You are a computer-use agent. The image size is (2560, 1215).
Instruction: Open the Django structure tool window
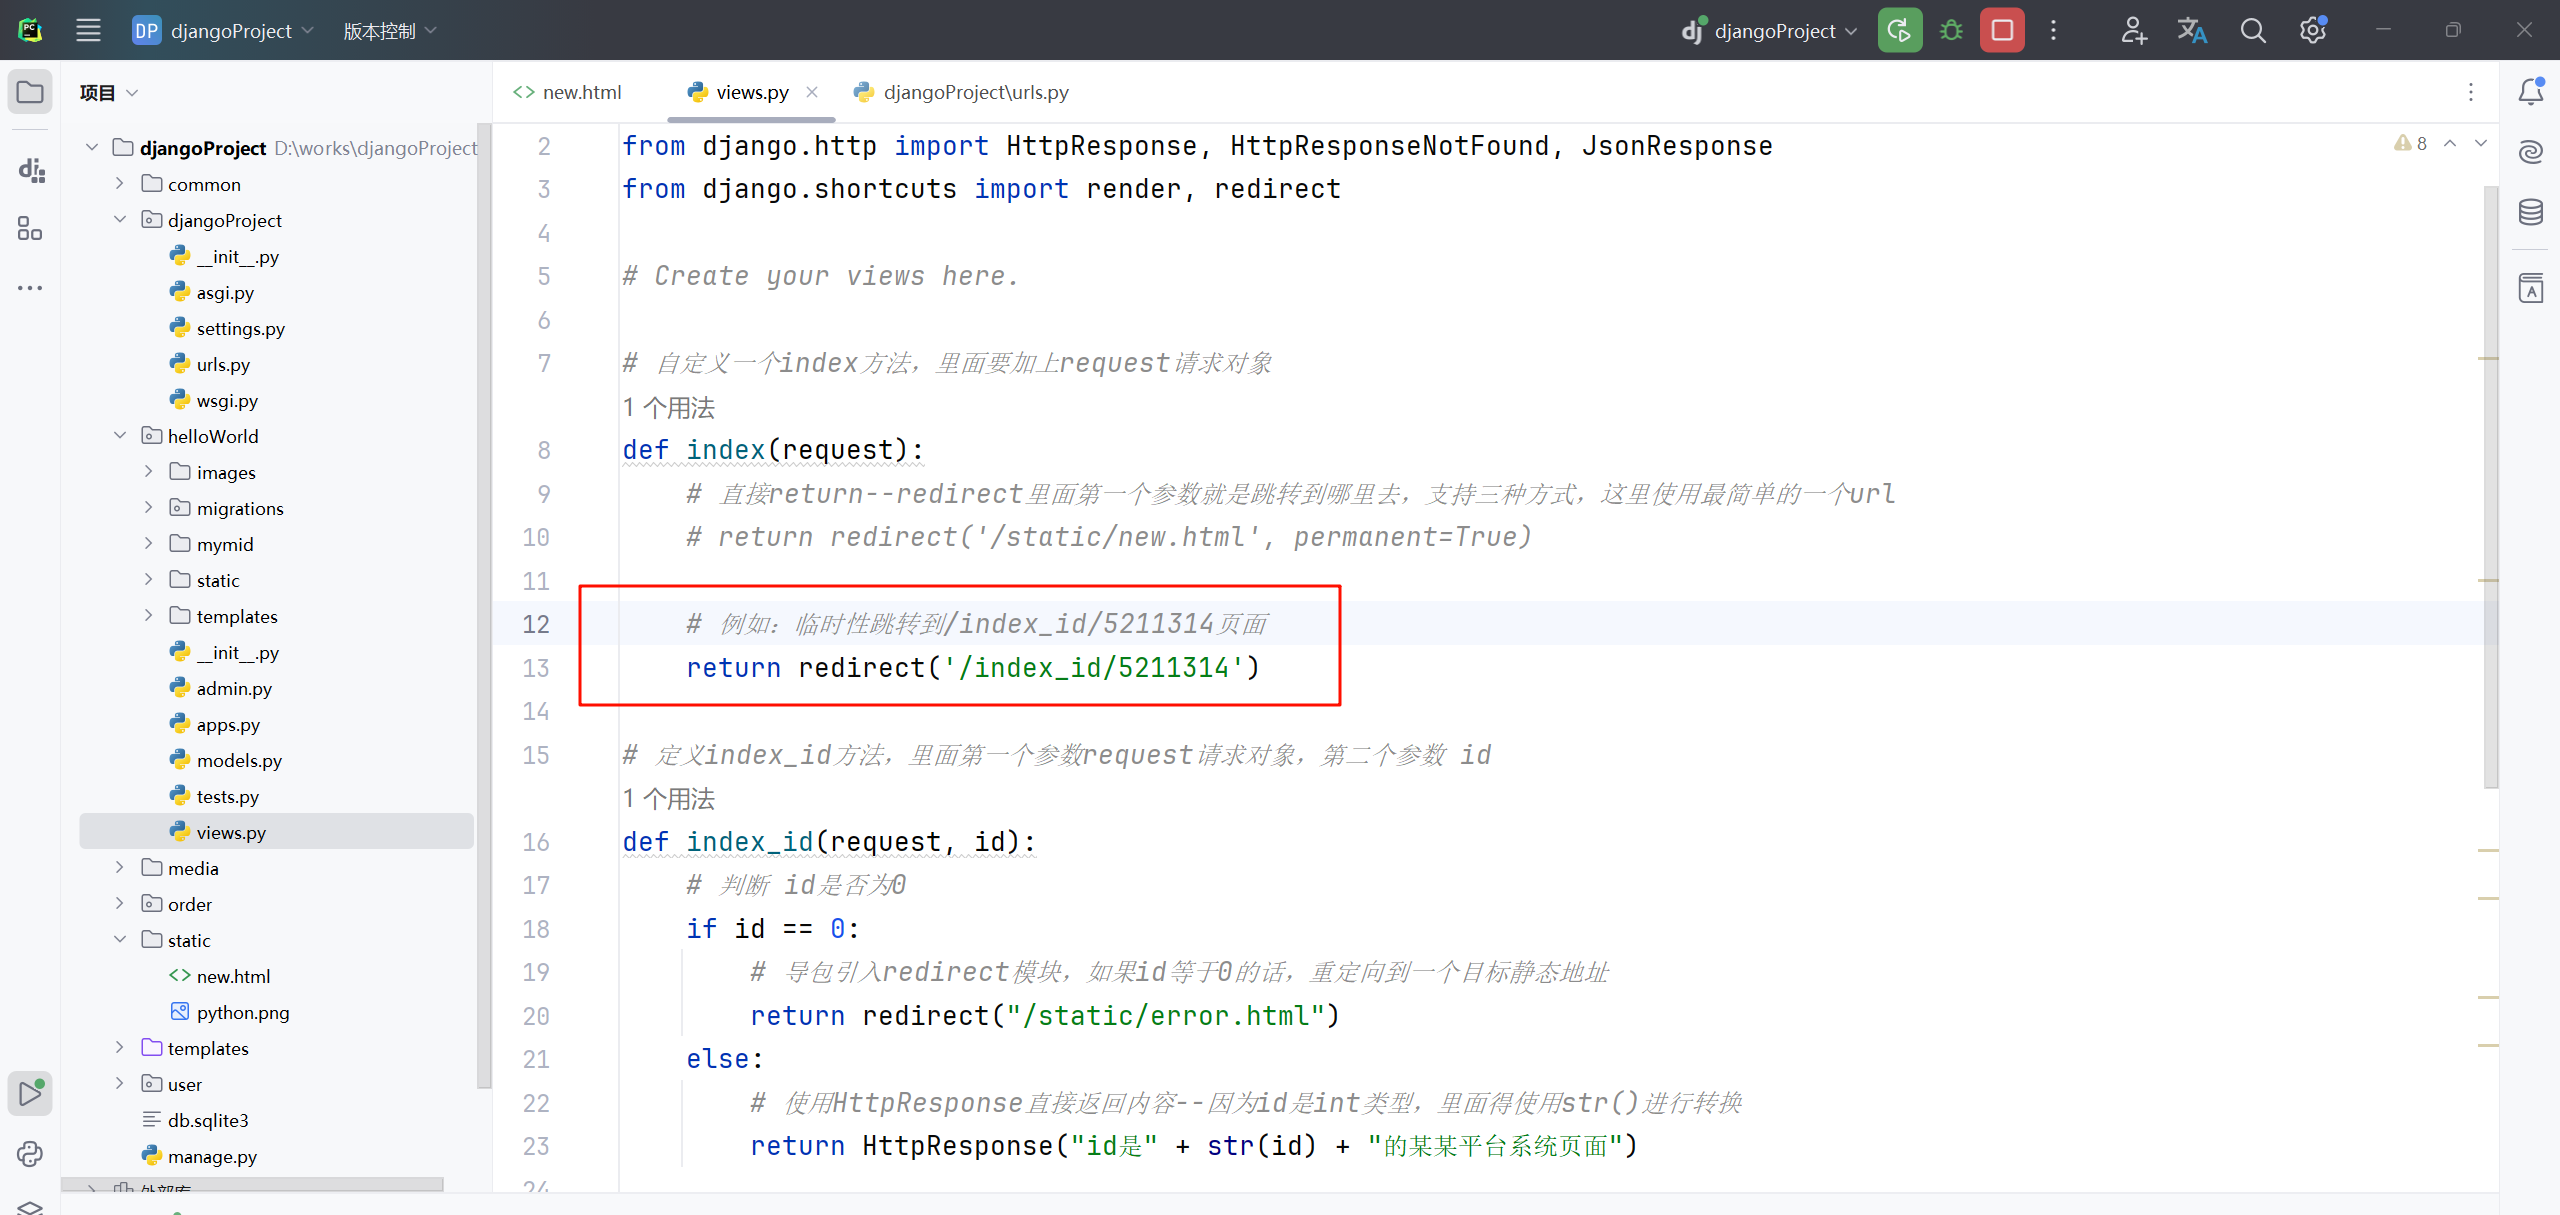[31, 170]
